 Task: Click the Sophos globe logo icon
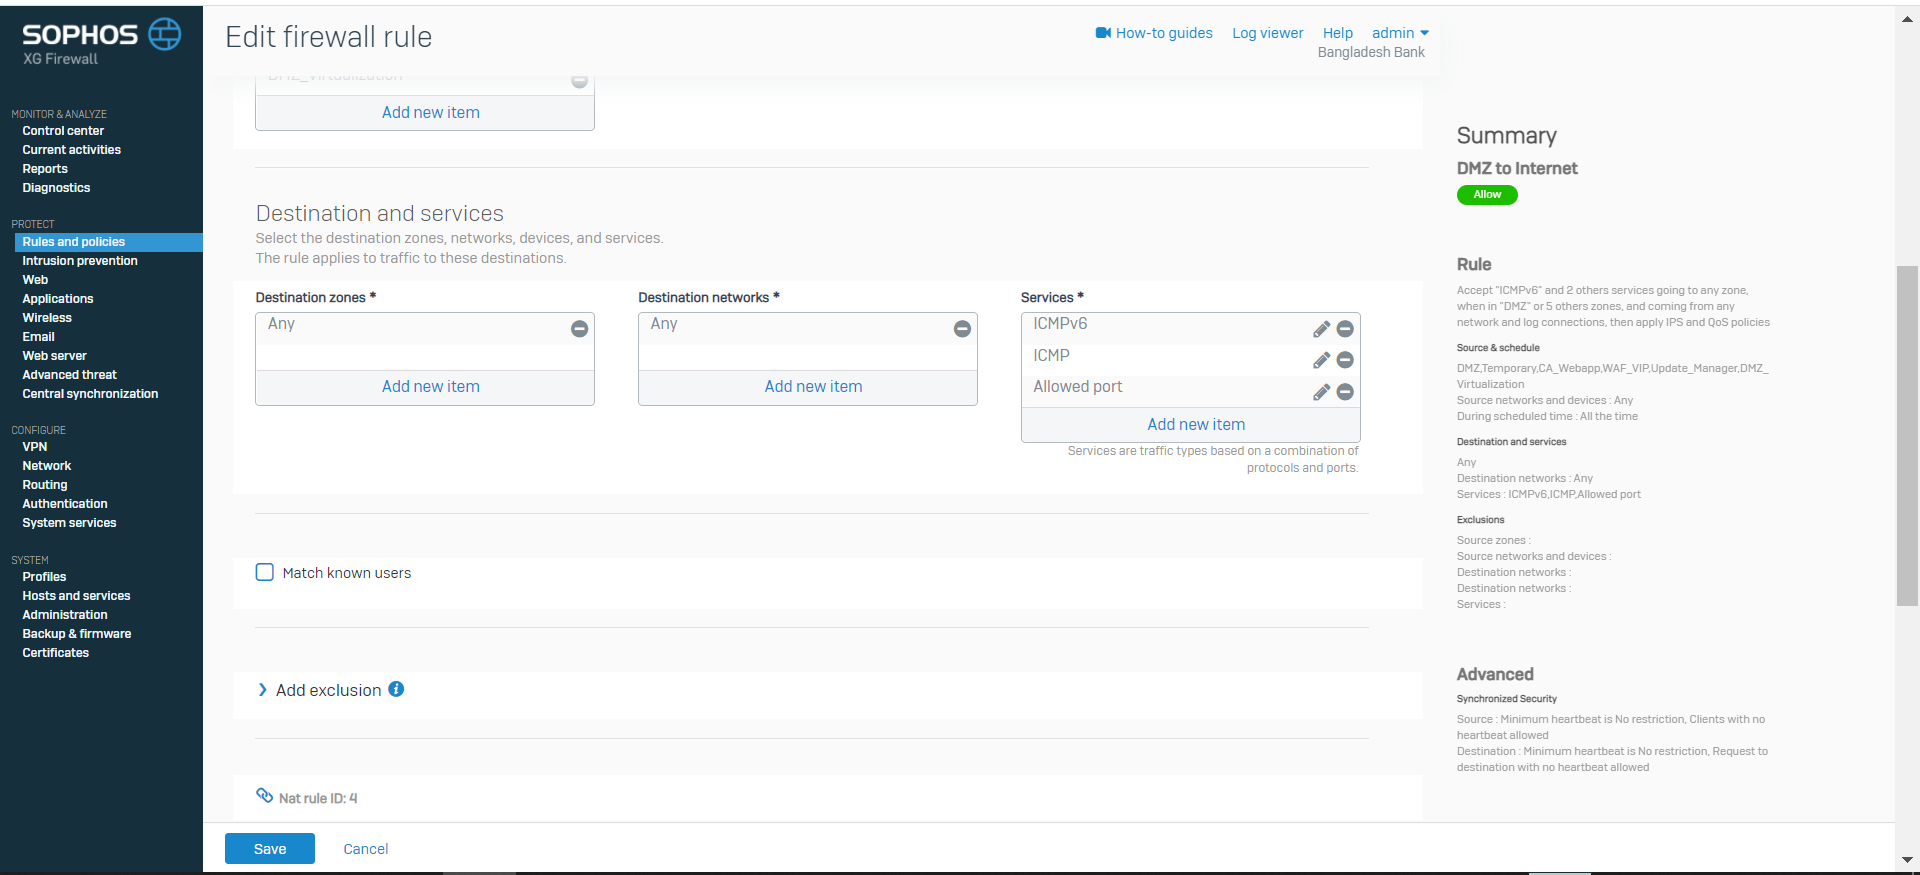[165, 34]
